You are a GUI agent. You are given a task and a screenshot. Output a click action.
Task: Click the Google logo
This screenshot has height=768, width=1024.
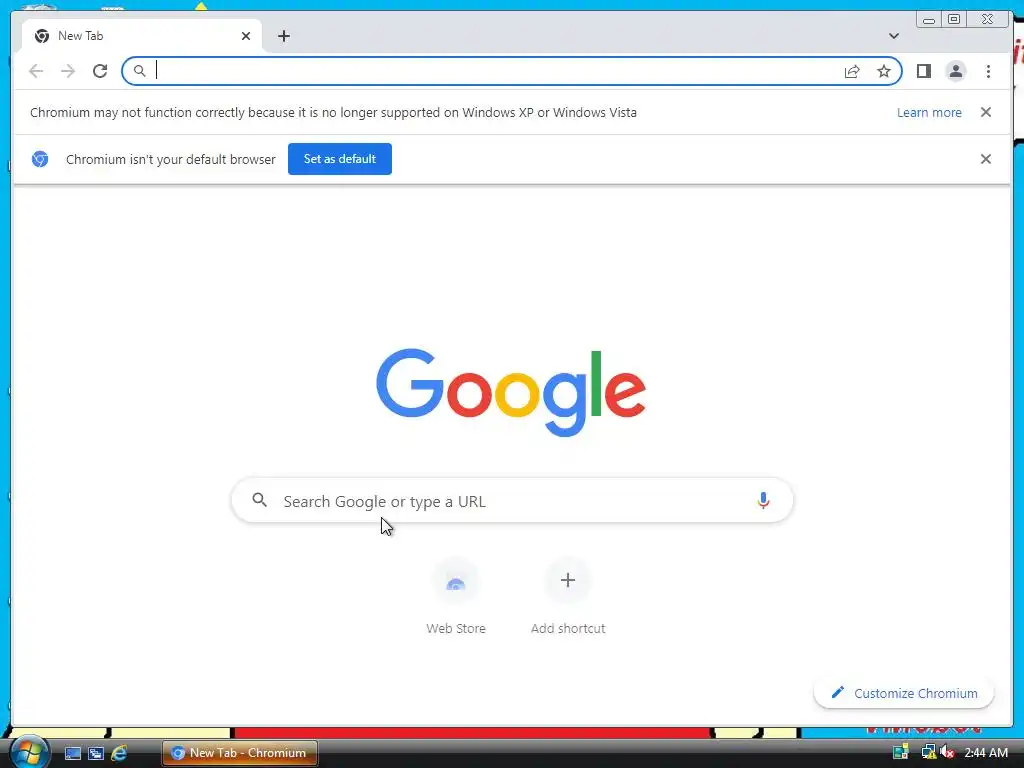511,392
